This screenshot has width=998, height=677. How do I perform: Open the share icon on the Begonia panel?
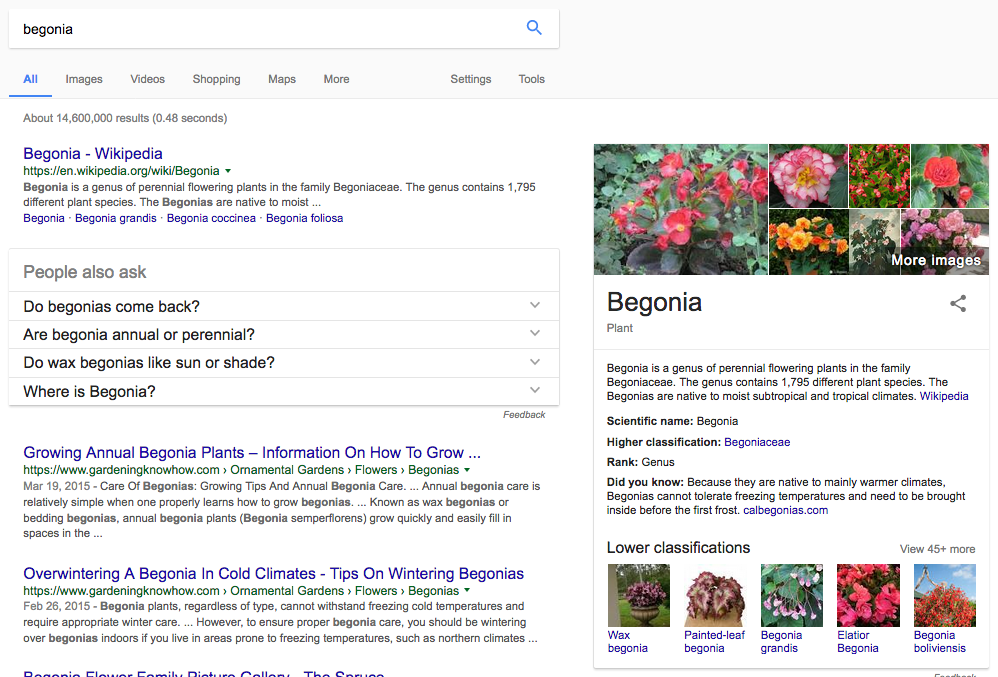[958, 303]
